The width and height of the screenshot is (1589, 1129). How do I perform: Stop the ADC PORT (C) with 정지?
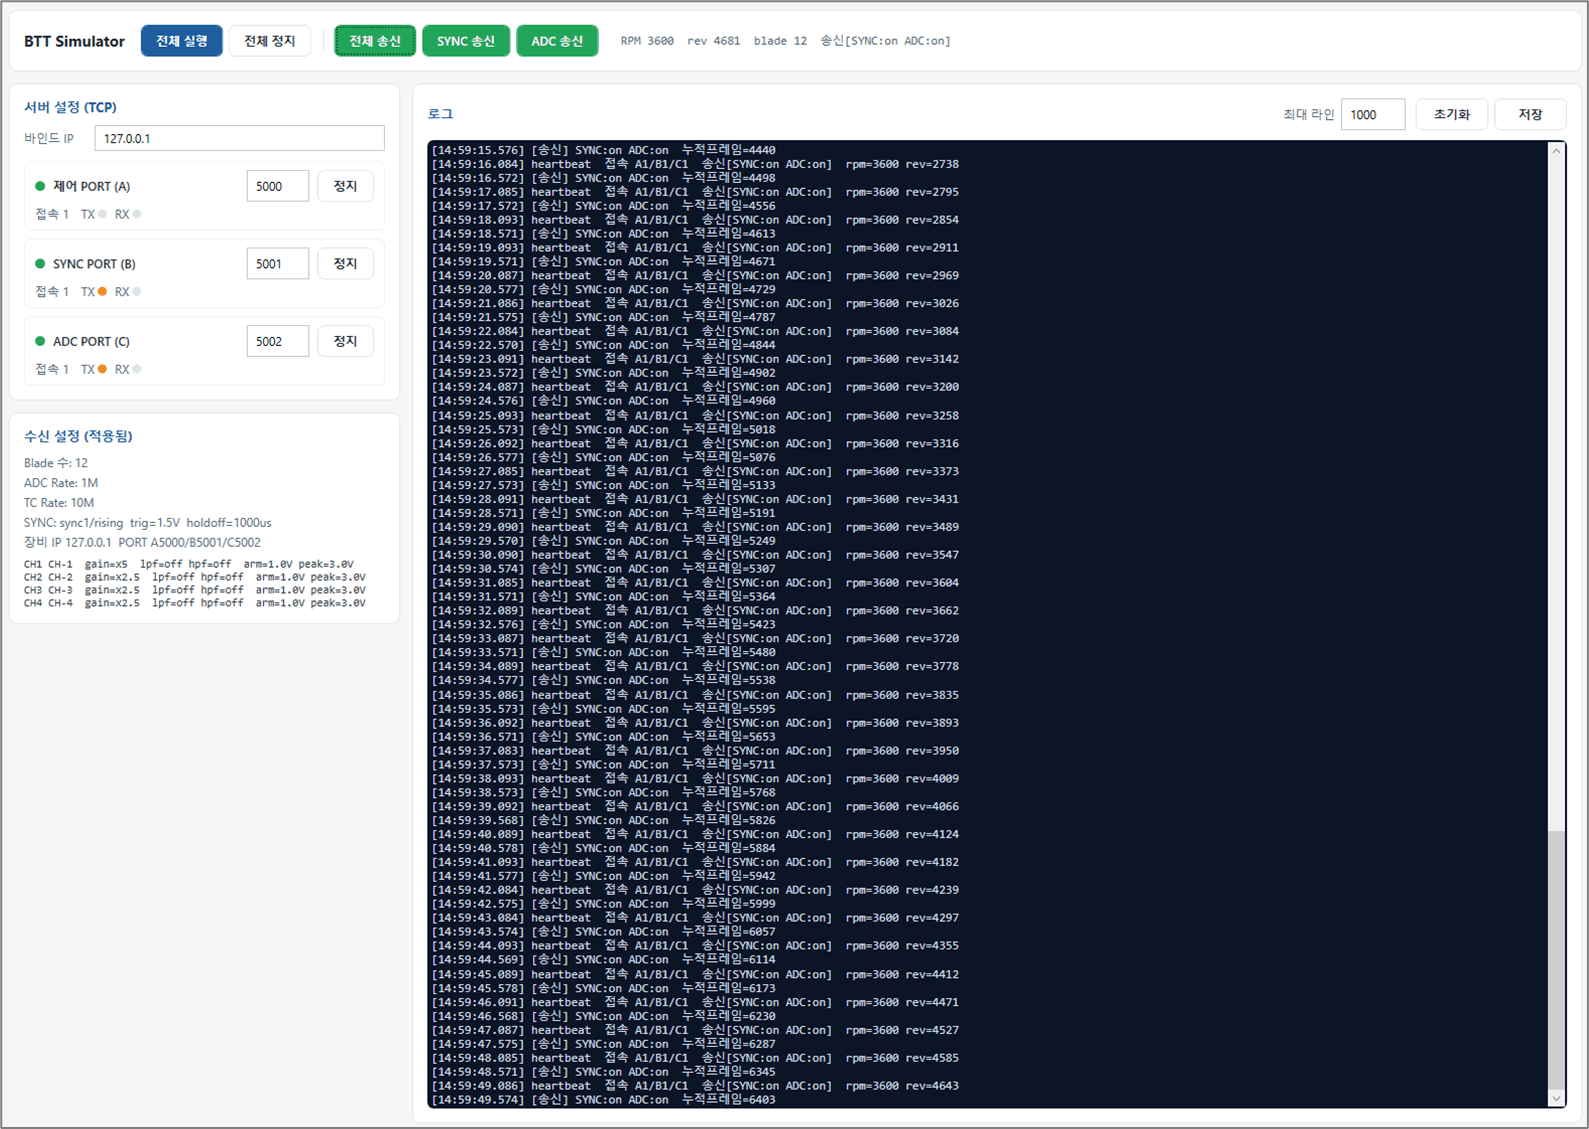click(345, 341)
